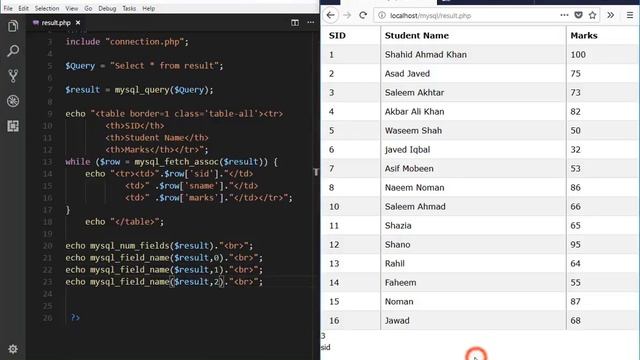Click the Faheem name cell
The width and height of the screenshot is (640, 360).
(473, 282)
